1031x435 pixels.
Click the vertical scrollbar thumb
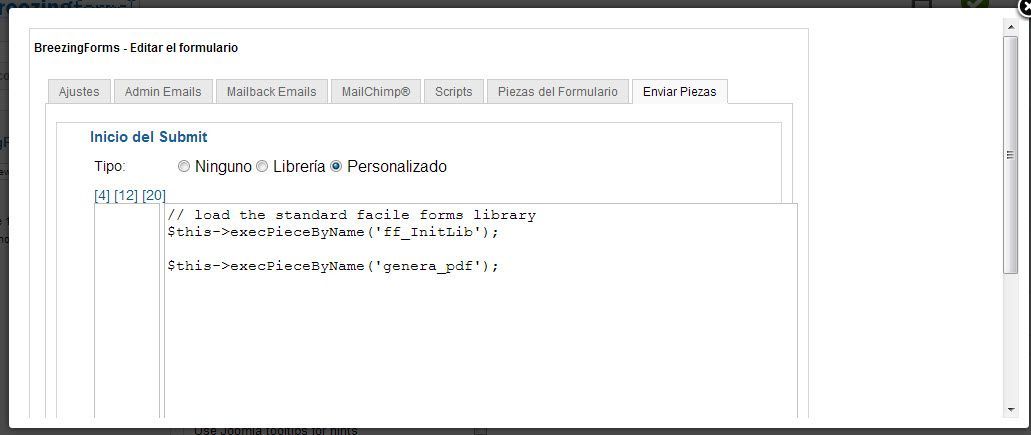[x=1011, y=155]
